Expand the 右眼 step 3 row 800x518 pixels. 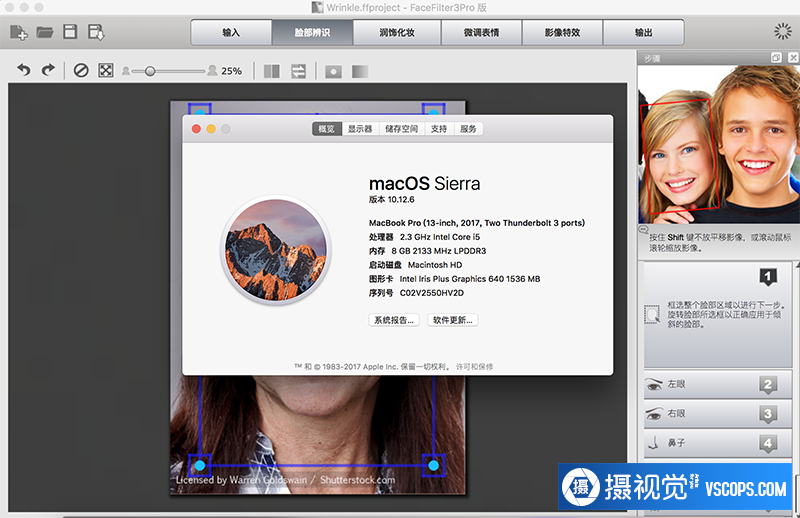click(x=717, y=414)
